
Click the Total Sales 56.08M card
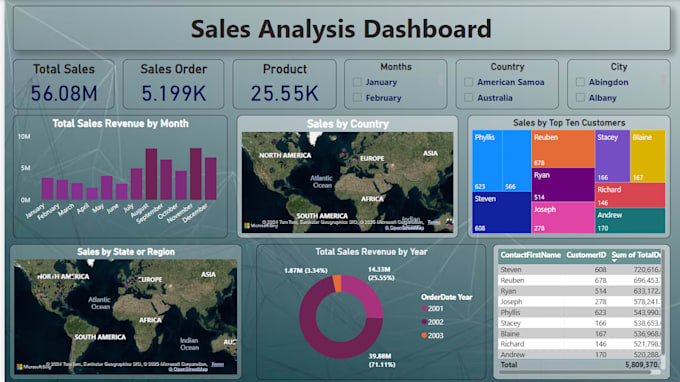[64, 84]
